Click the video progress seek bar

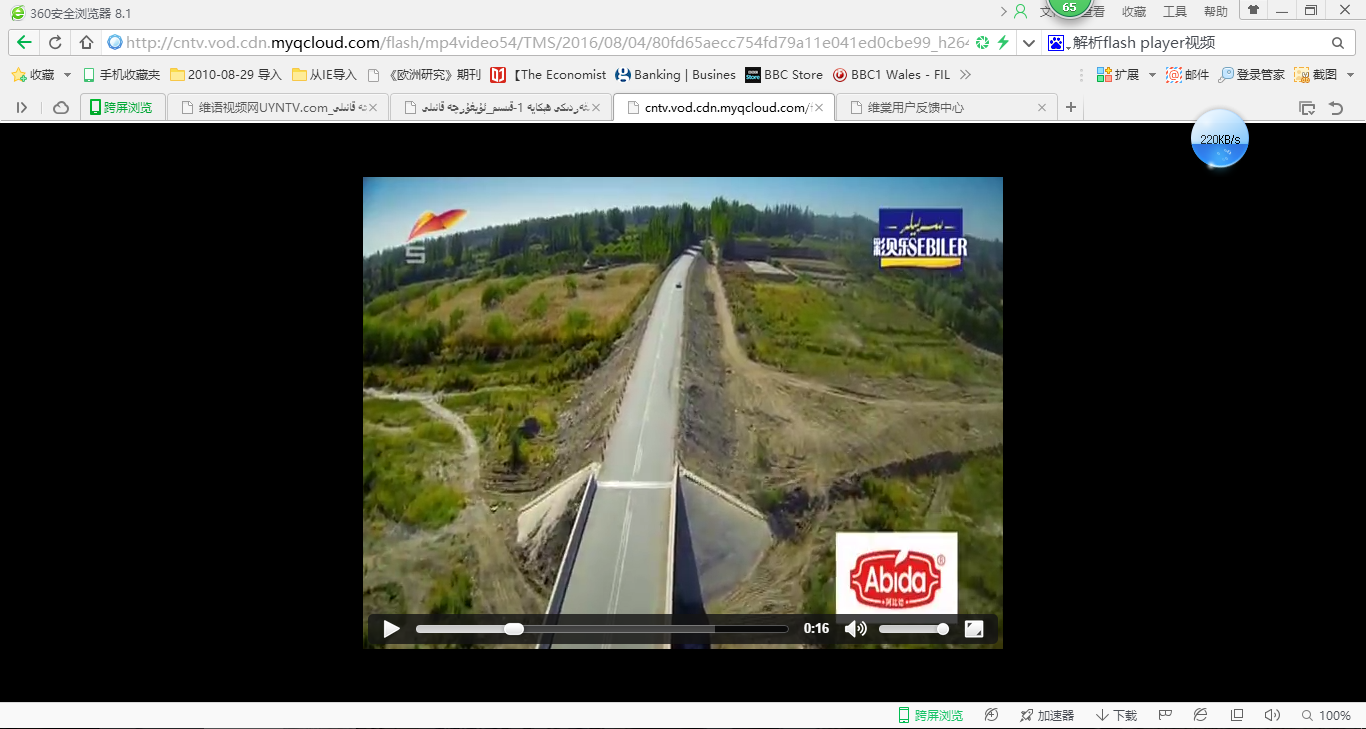click(x=601, y=629)
